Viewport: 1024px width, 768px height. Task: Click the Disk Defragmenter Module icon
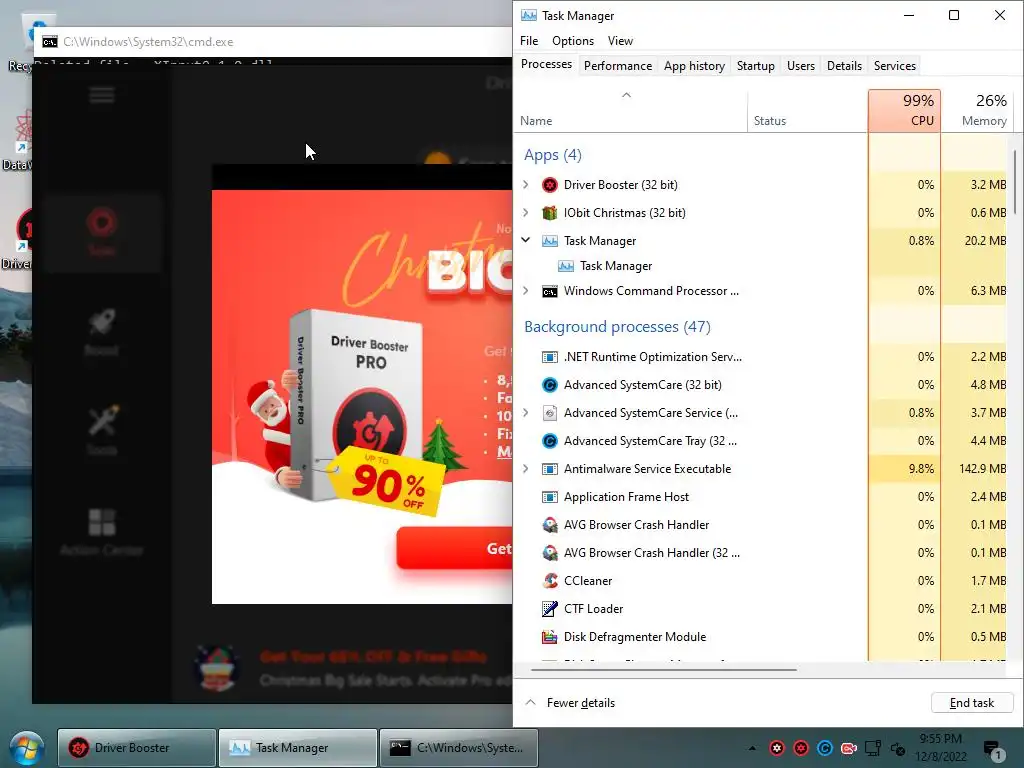(x=550, y=637)
